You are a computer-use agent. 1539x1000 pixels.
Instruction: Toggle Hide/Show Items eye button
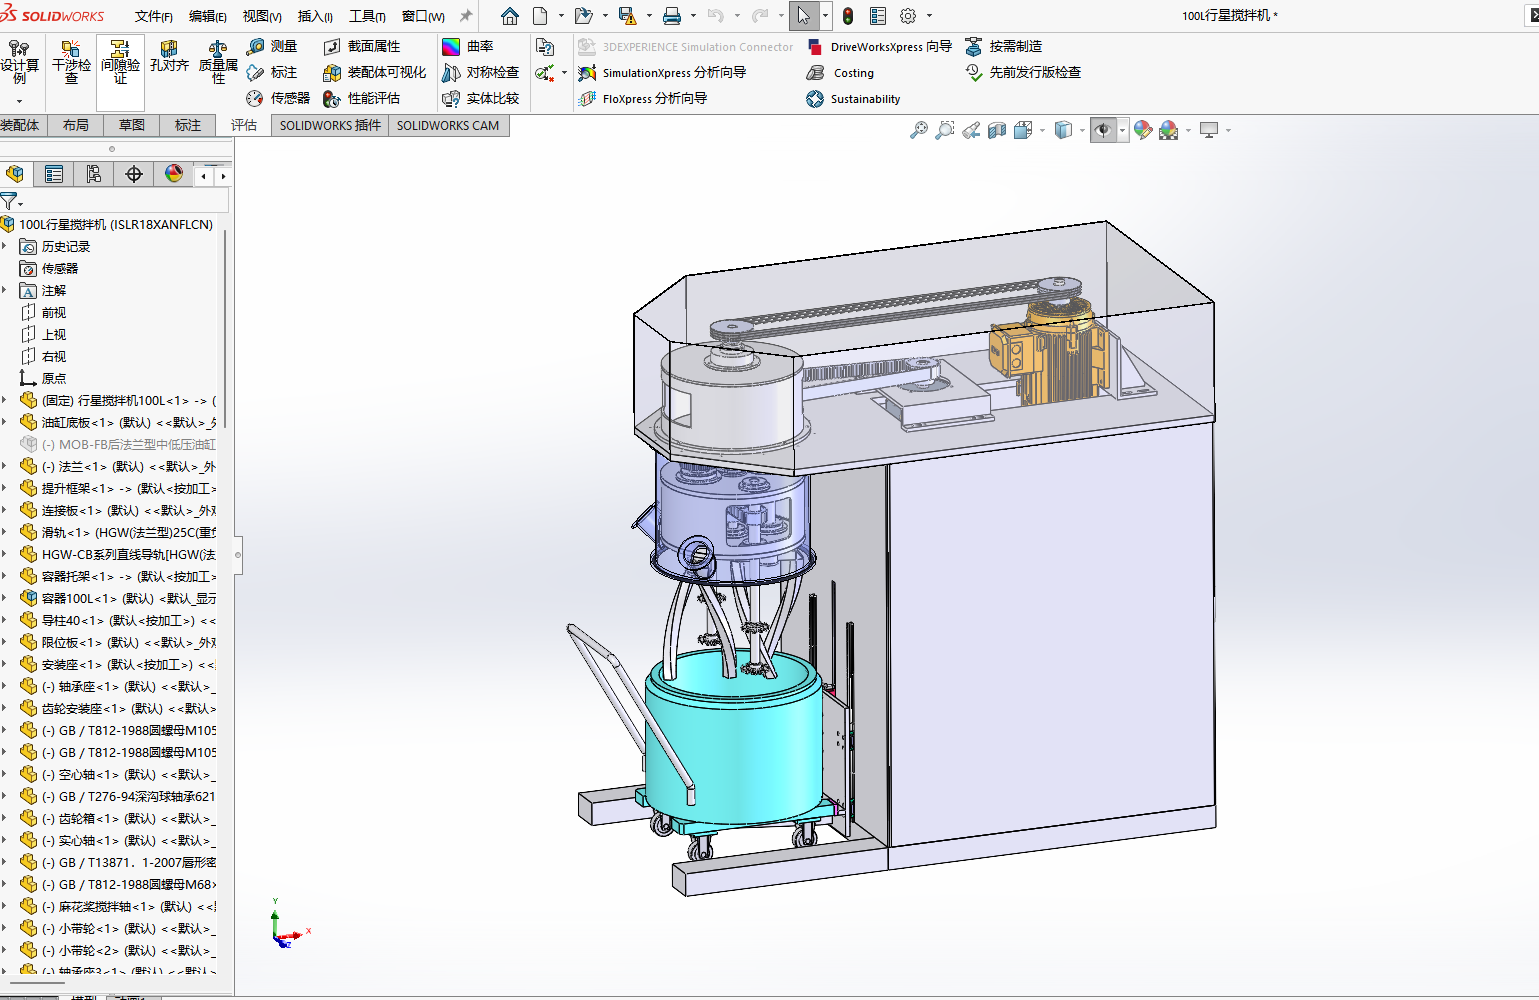(1103, 130)
